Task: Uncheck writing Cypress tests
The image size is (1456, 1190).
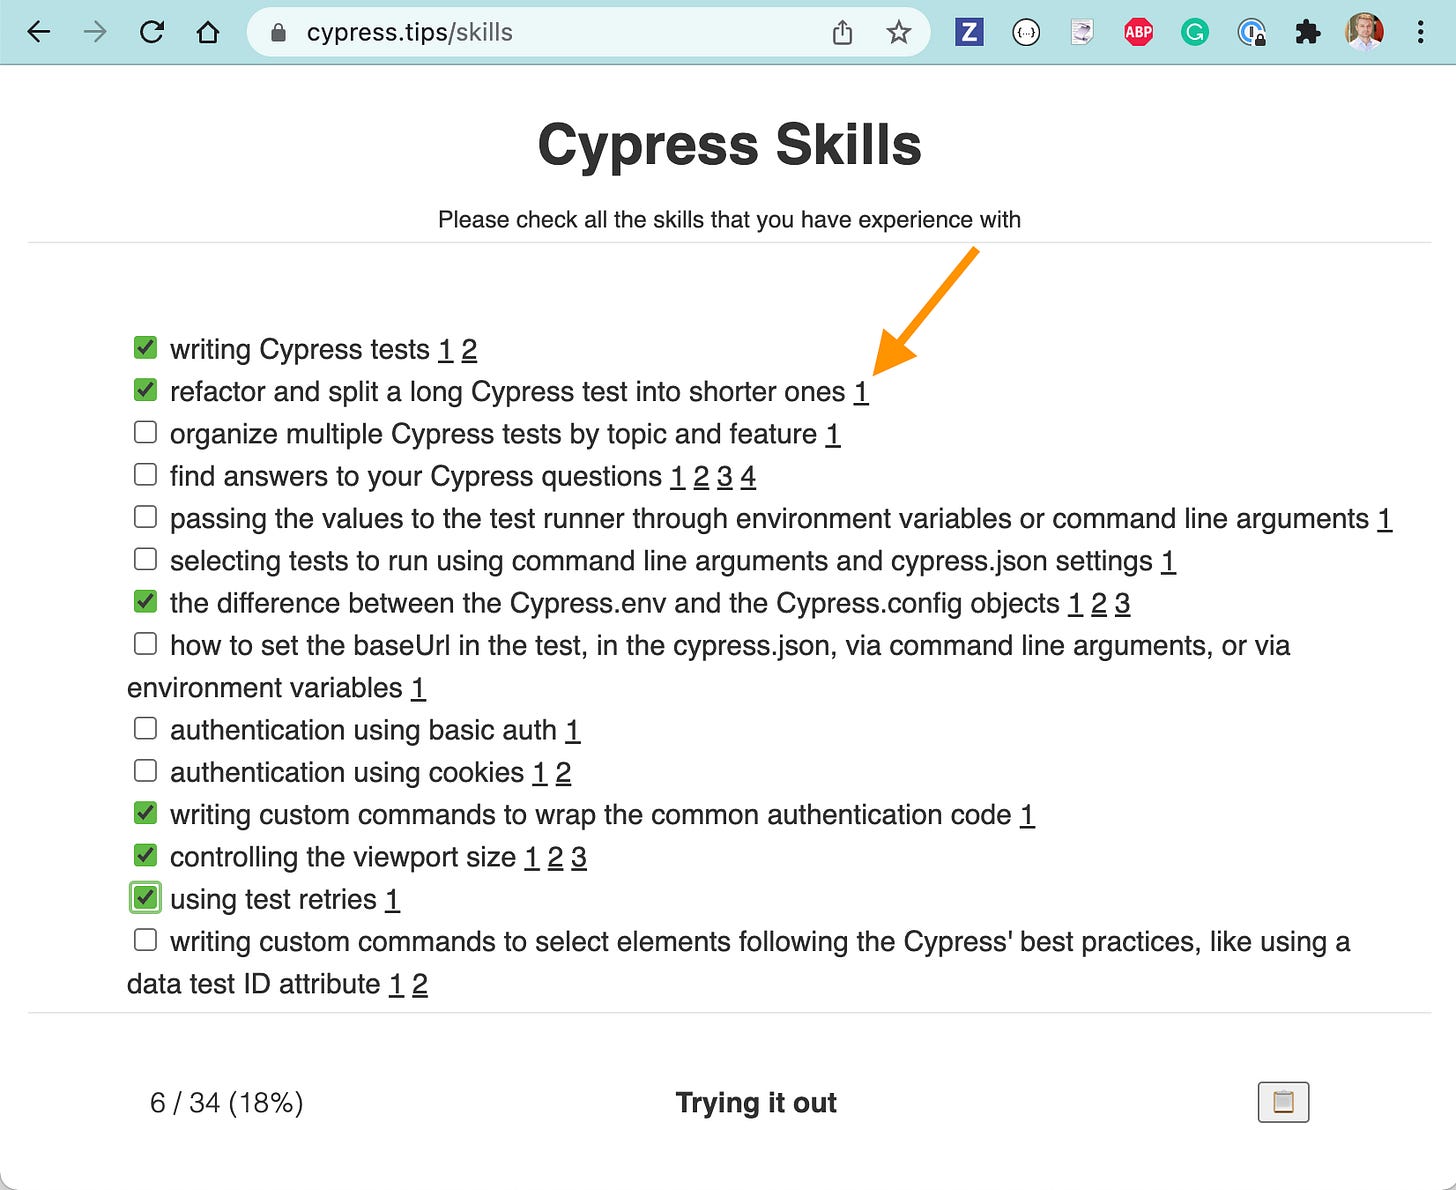Action: point(145,347)
